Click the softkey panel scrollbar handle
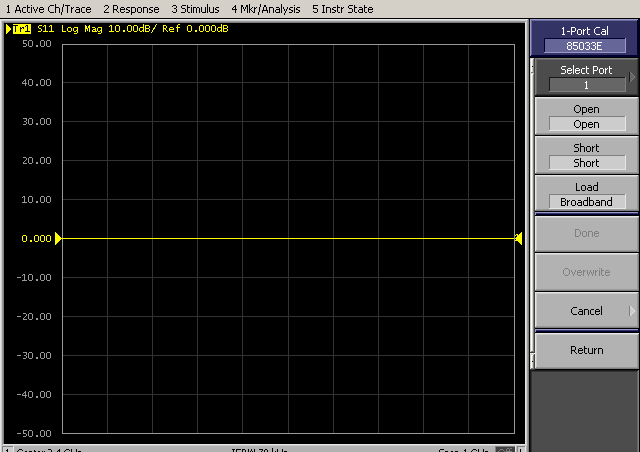Viewport: 640px width, 452px height. coord(532,214)
